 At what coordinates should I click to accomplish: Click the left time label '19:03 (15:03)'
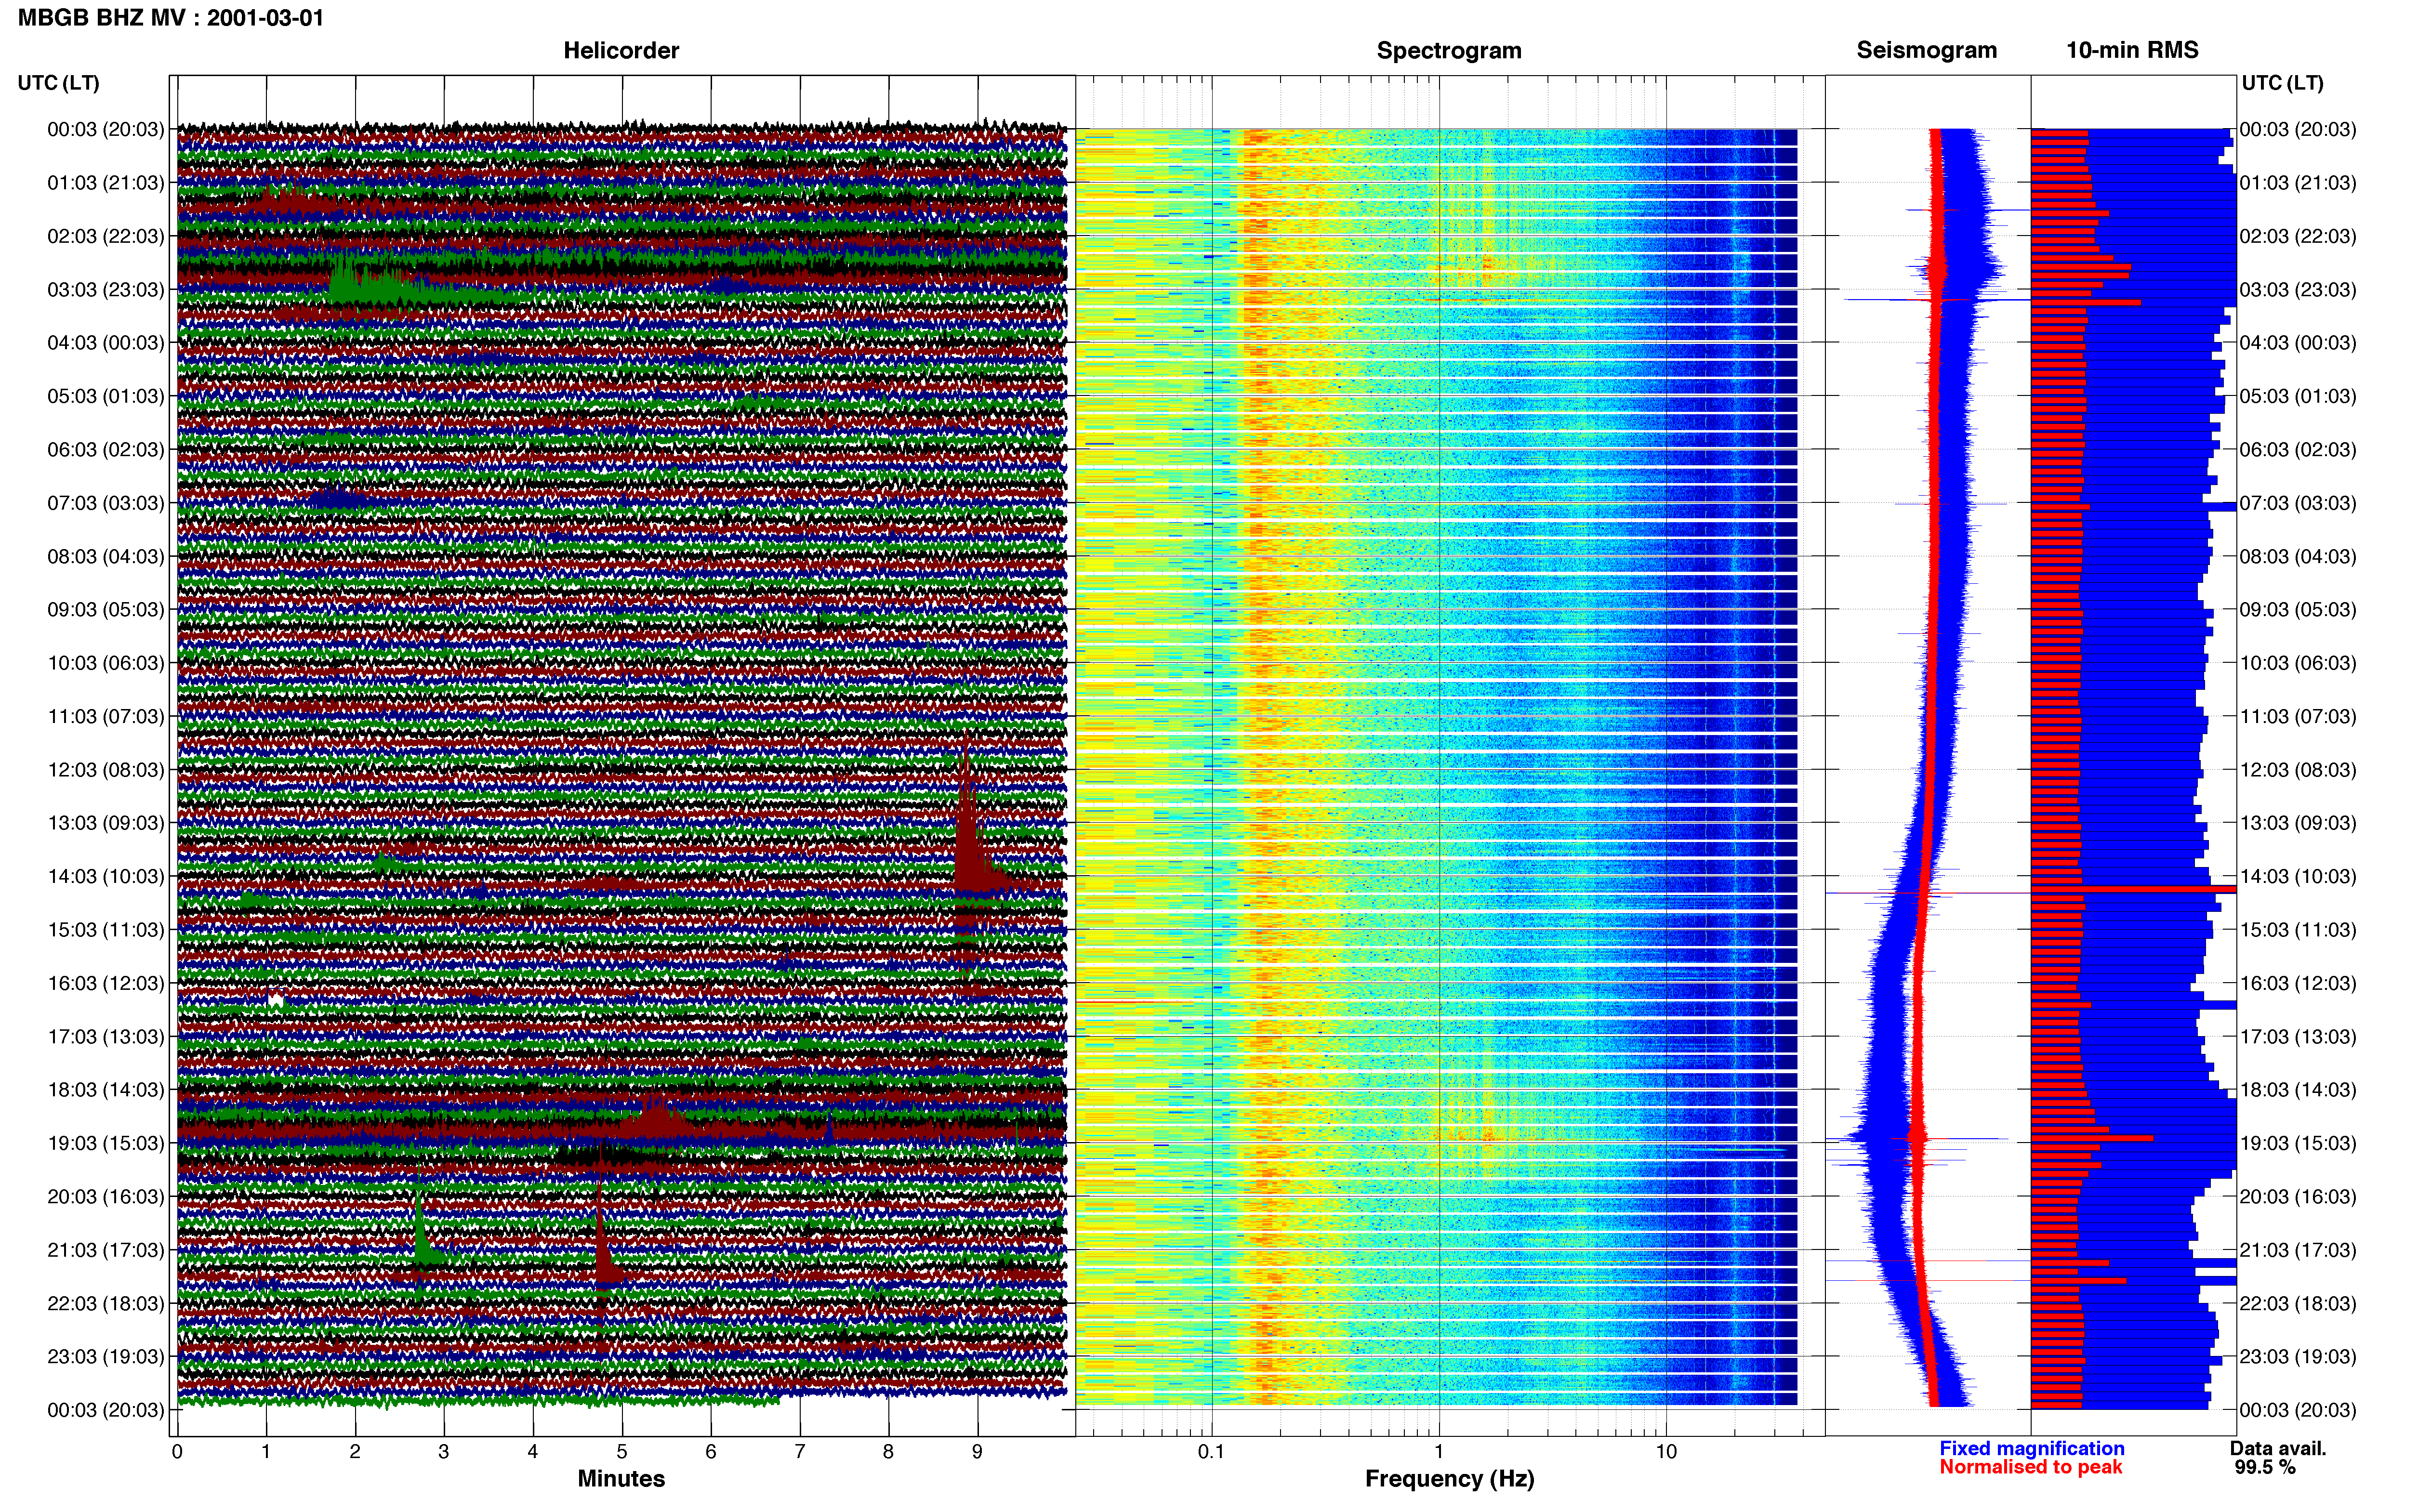(106, 1143)
